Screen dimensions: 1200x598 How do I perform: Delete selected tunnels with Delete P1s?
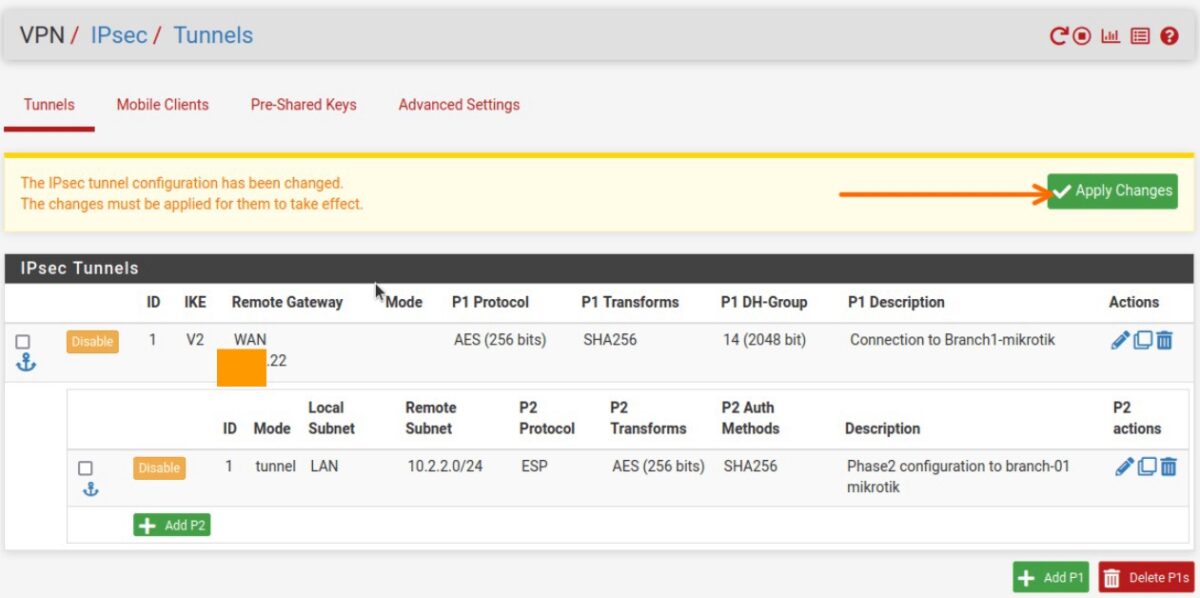click(1147, 577)
